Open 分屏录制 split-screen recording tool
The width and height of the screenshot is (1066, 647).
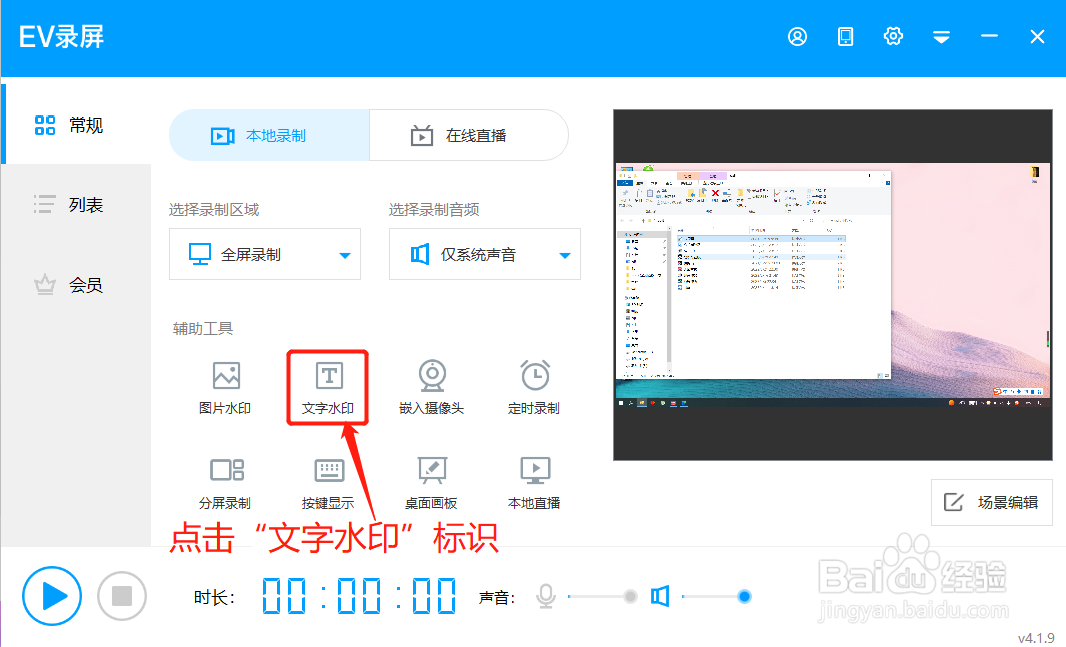225,483
